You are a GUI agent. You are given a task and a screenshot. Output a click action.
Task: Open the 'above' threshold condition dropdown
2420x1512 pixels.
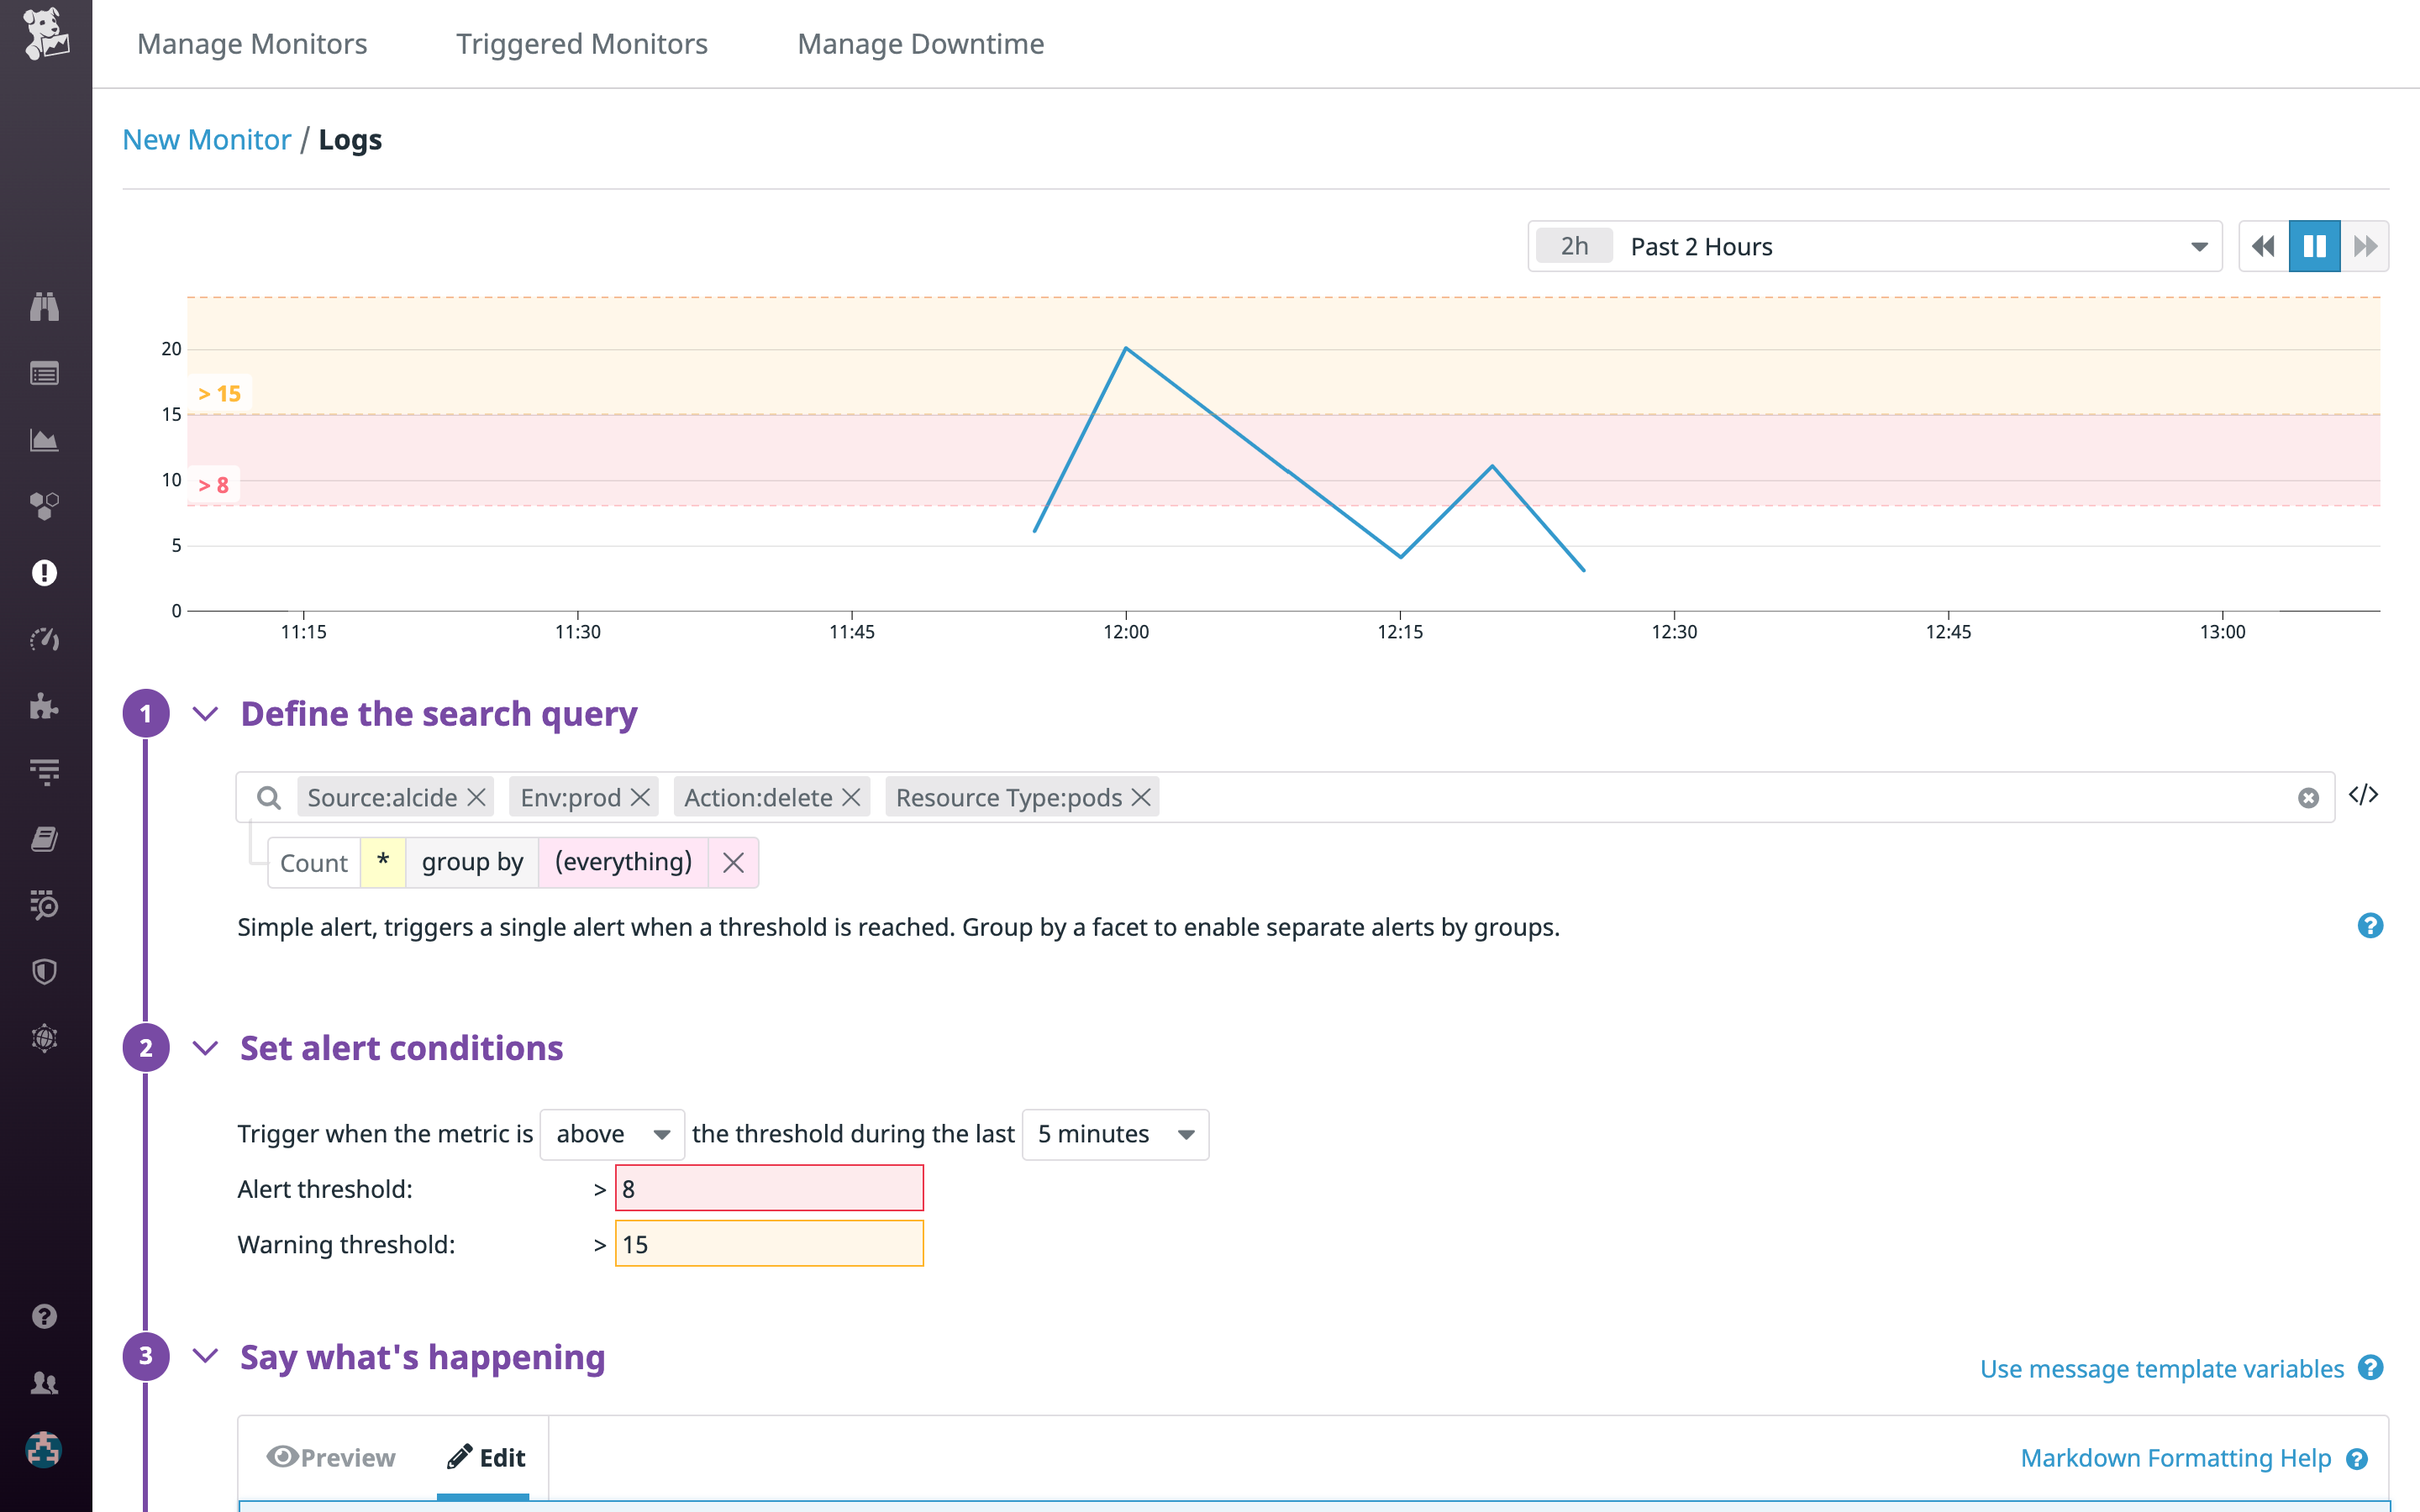point(611,1134)
